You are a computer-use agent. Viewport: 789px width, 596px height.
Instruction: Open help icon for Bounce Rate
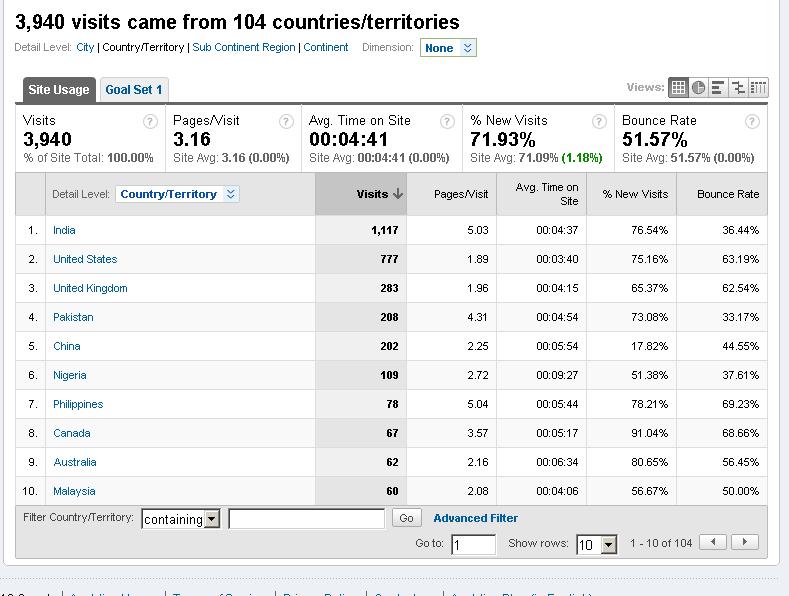752,121
